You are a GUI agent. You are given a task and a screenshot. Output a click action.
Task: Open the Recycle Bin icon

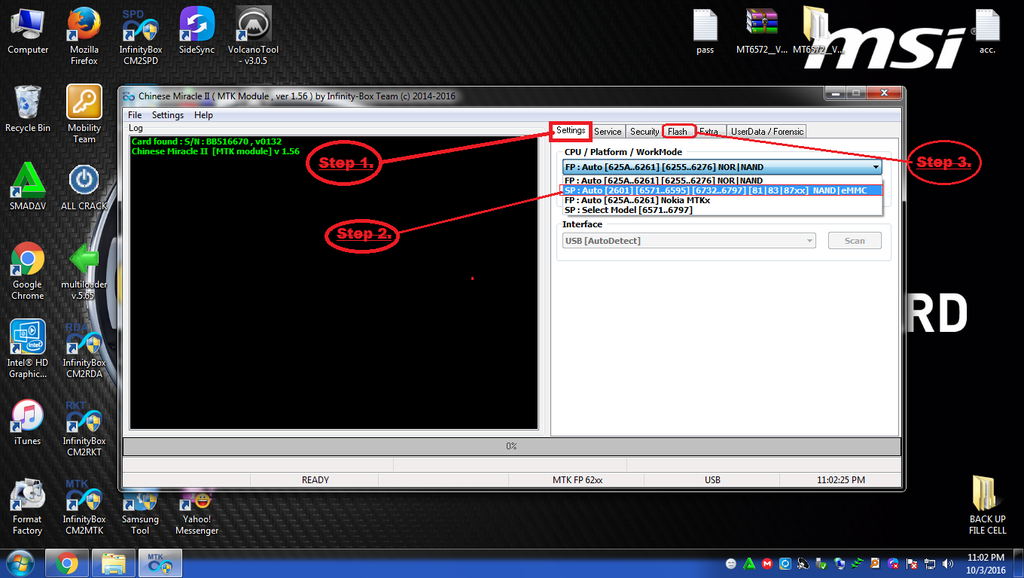pyautogui.click(x=28, y=103)
